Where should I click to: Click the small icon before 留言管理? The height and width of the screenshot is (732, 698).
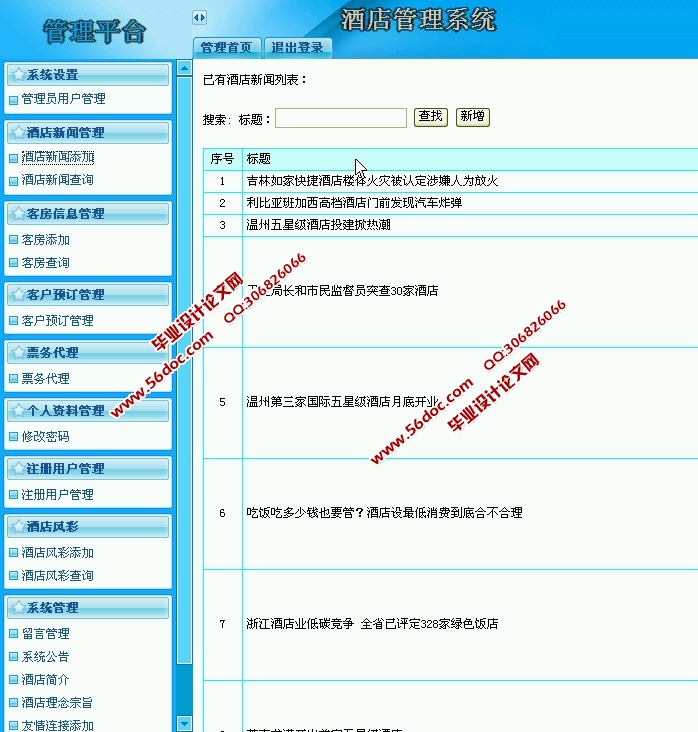pos(13,634)
